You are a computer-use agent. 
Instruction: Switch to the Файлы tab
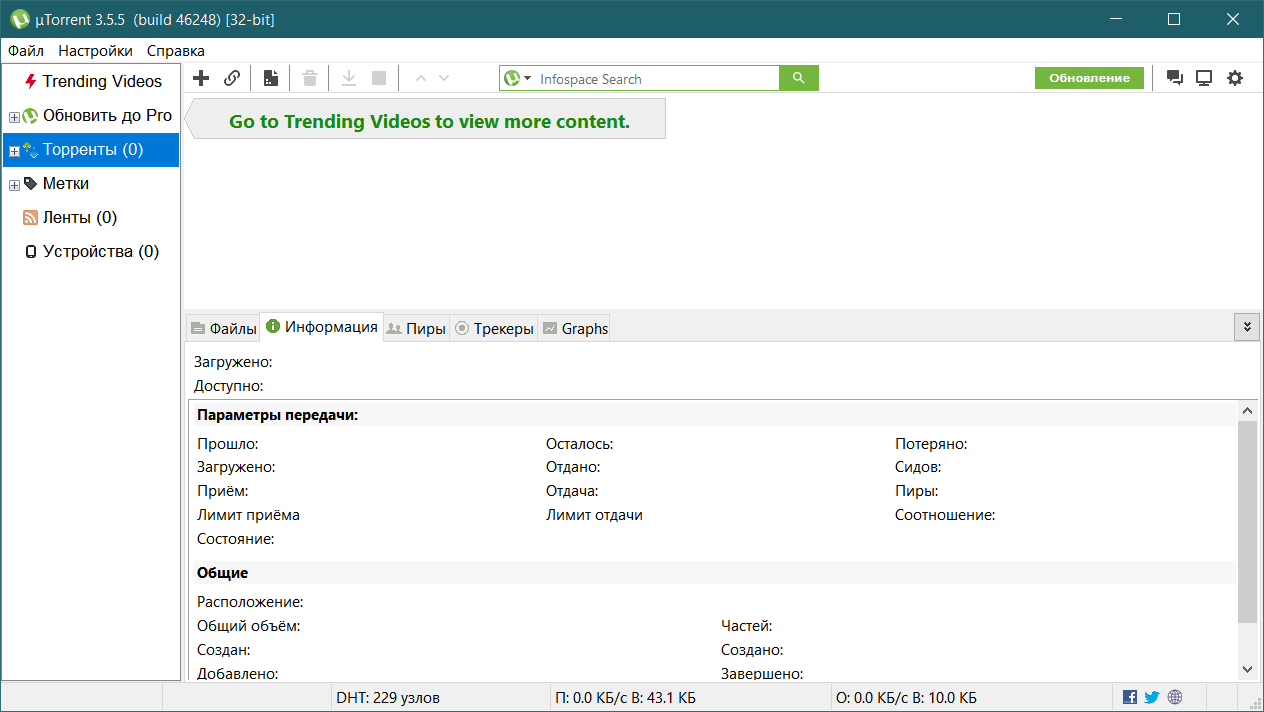pyautogui.click(x=223, y=328)
